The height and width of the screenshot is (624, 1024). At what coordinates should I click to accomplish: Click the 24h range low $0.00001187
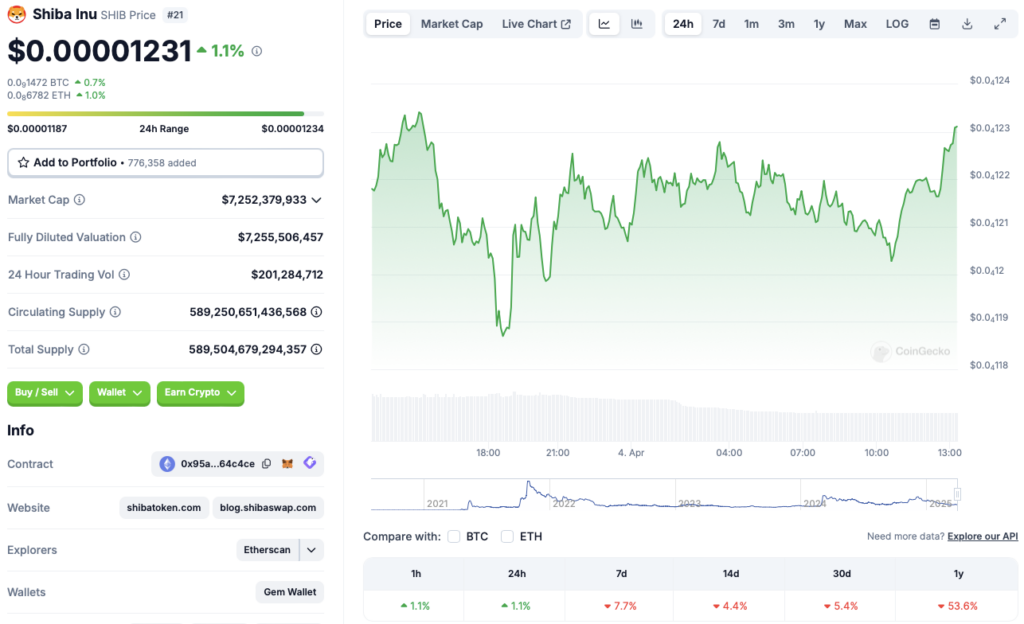click(x=37, y=129)
